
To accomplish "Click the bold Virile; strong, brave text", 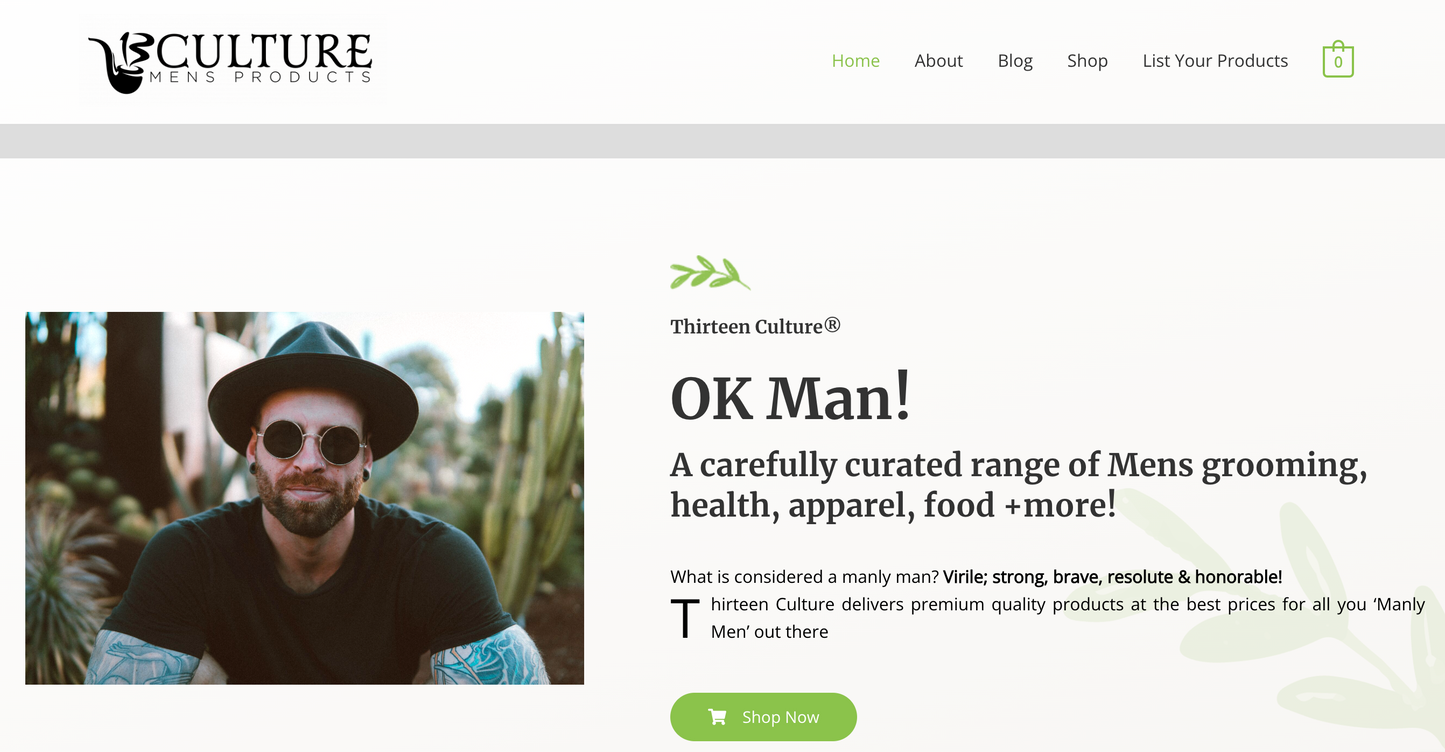I will (1112, 577).
